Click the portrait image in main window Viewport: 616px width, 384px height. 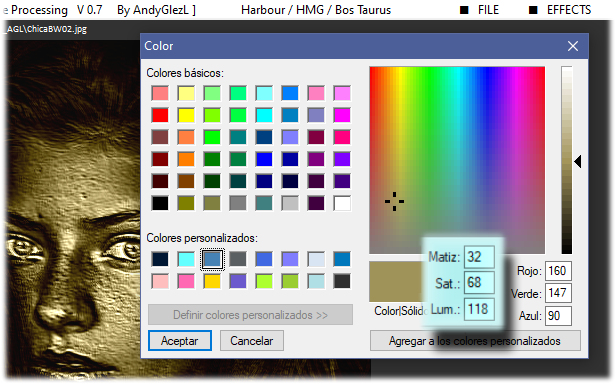73,208
